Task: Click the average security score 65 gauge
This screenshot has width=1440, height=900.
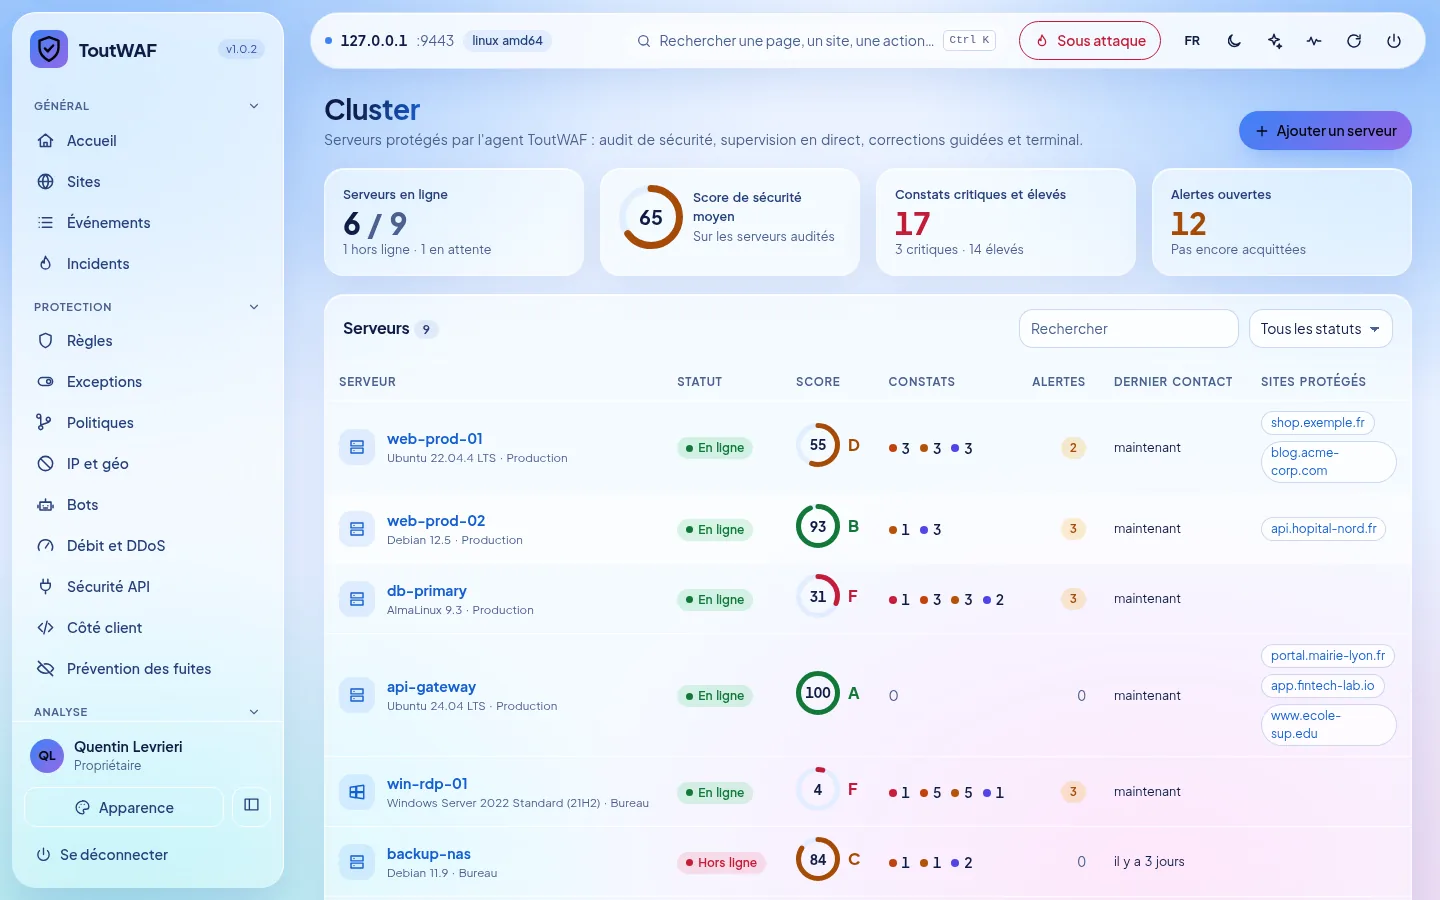Action: [651, 217]
